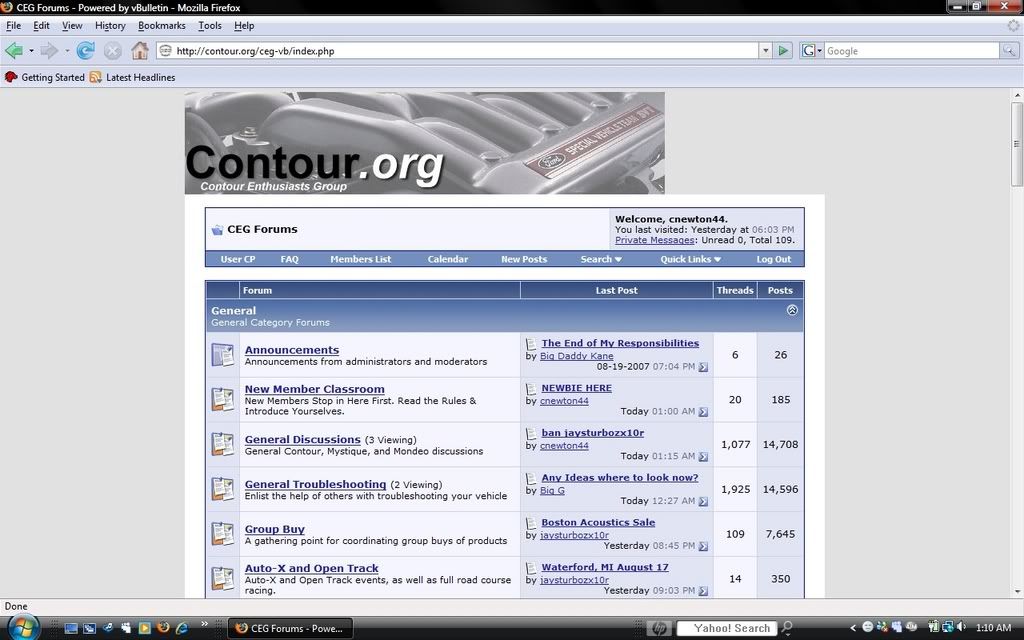Open Private Messages link

point(654,240)
